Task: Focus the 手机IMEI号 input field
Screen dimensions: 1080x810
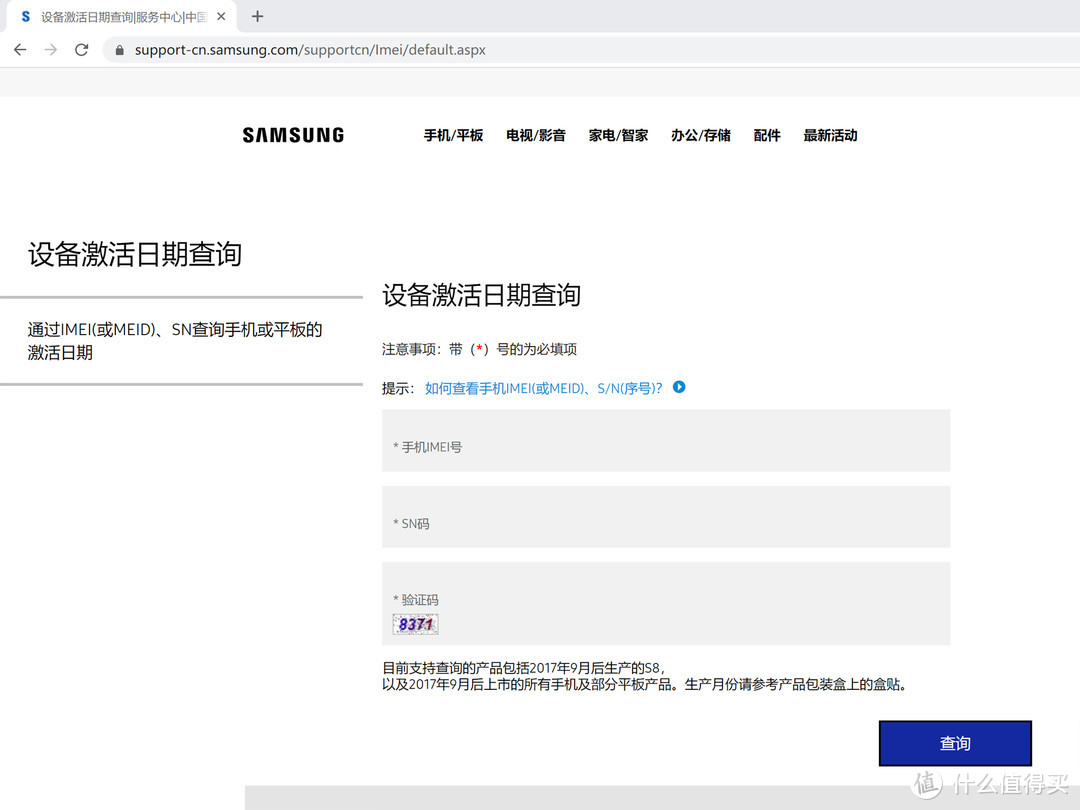Action: [x=666, y=441]
